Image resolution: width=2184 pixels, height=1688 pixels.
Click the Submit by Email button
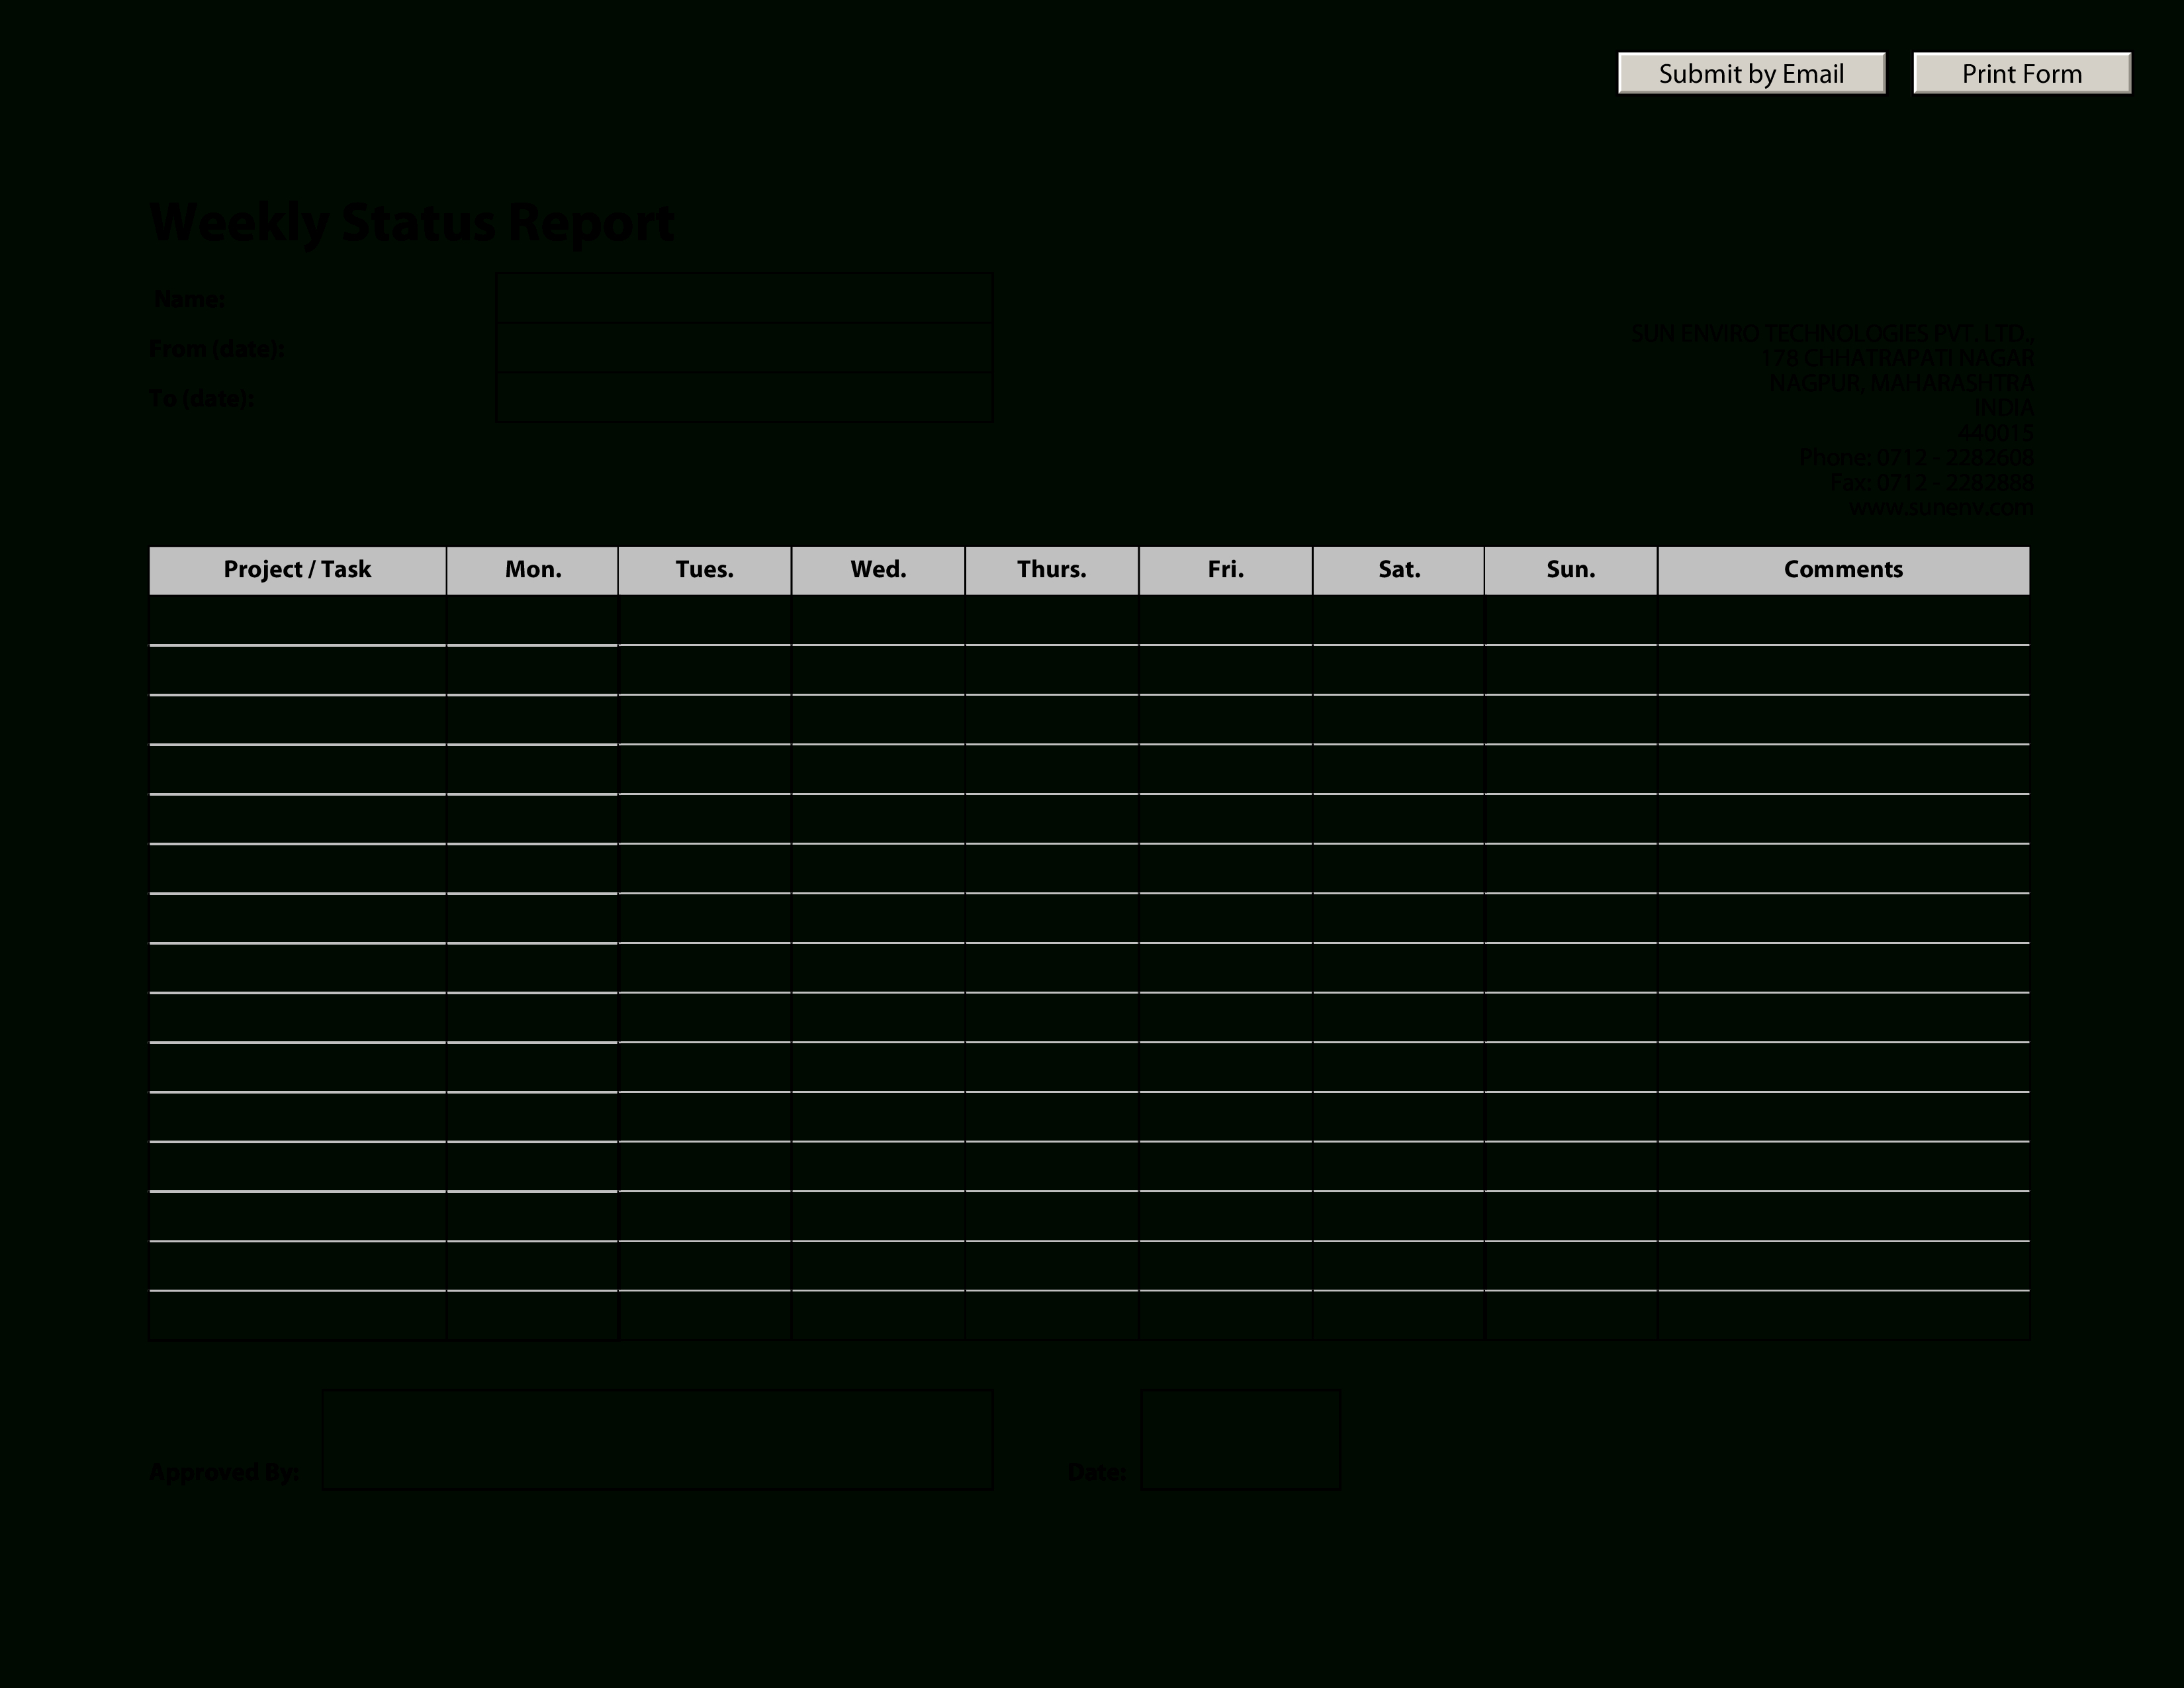point(1750,73)
